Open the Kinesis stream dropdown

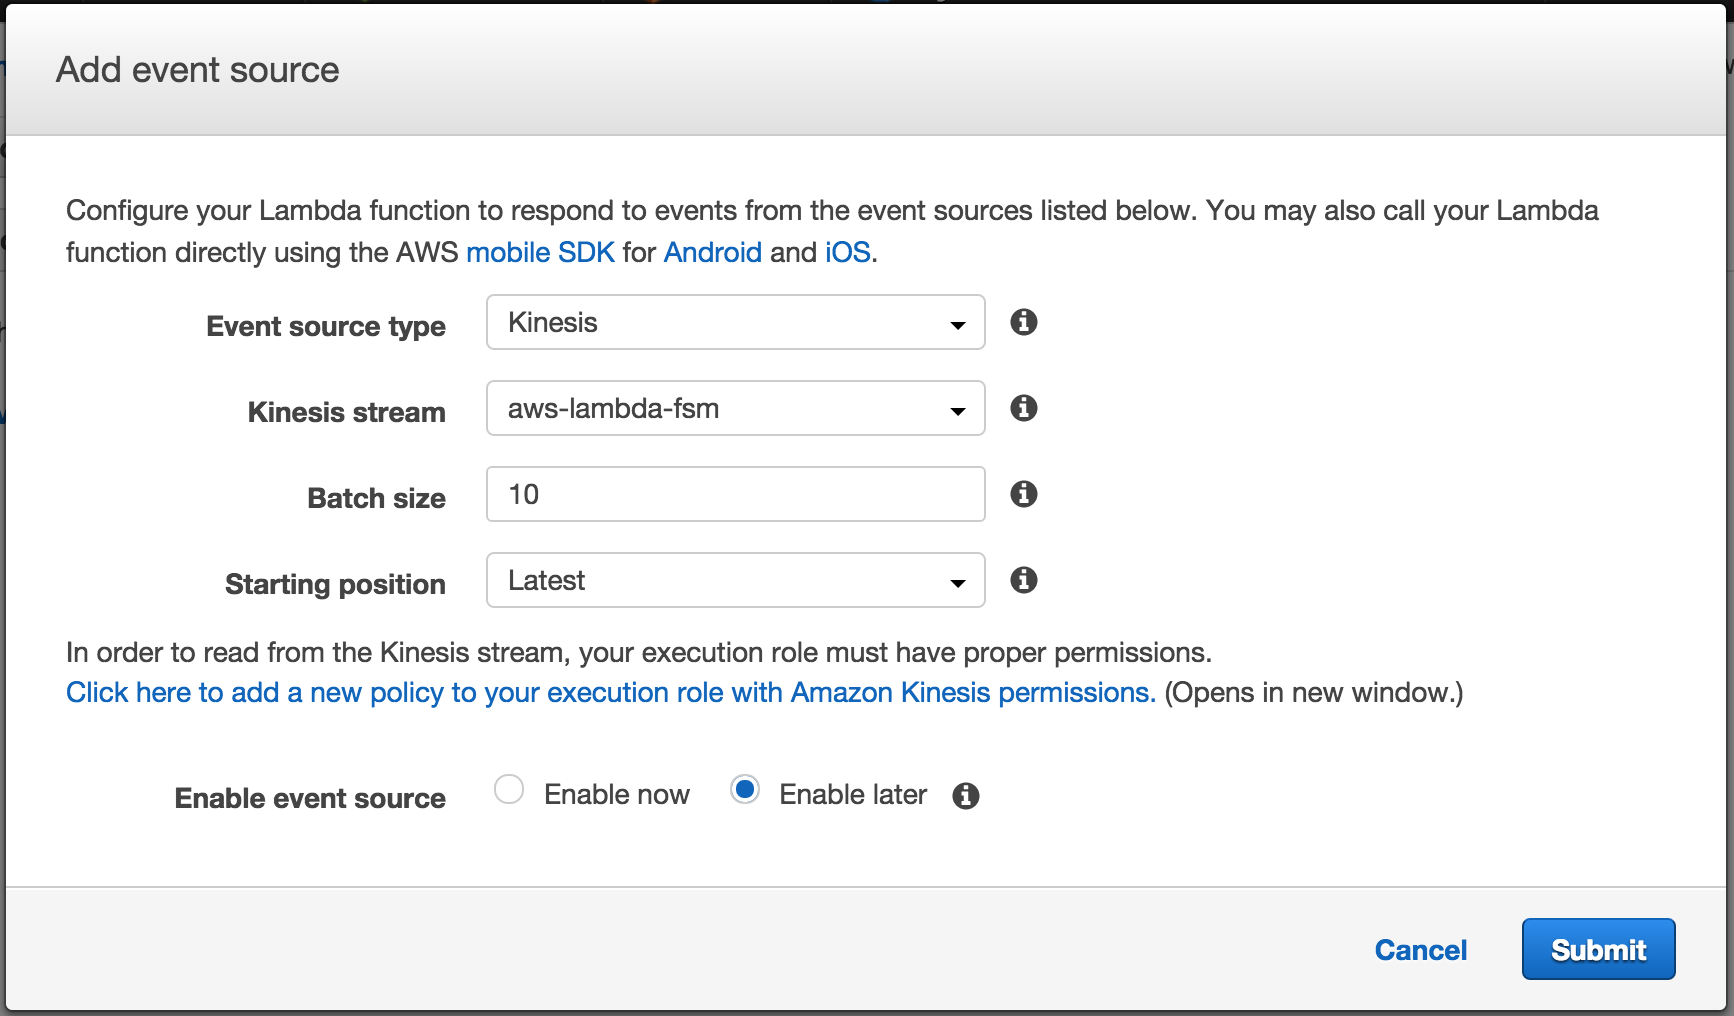tap(736, 408)
